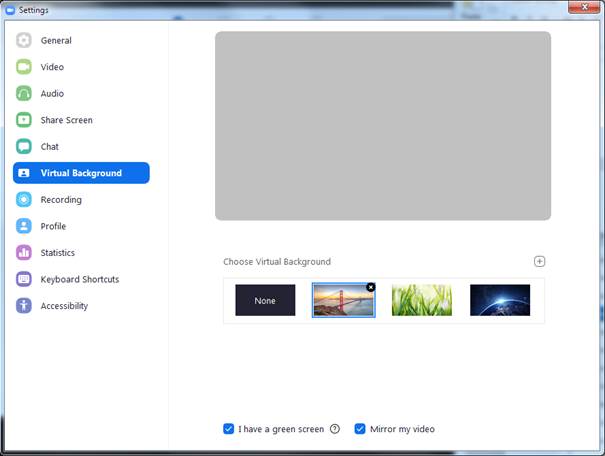Open green screen help question mark
Viewport: 605px width, 456px height.
(x=335, y=429)
